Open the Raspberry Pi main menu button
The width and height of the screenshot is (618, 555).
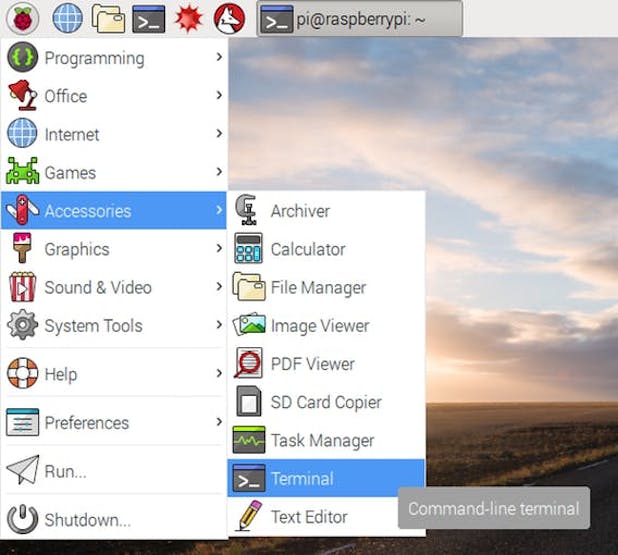(22, 18)
